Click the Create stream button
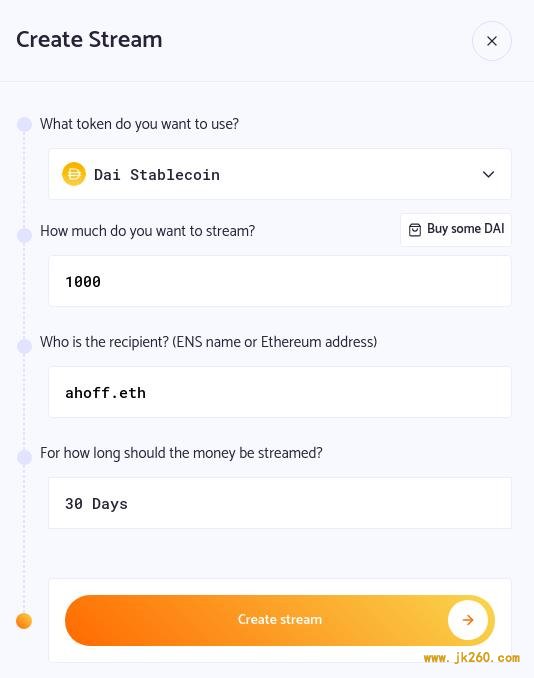Viewport: 534px width, 678px height. click(280, 620)
